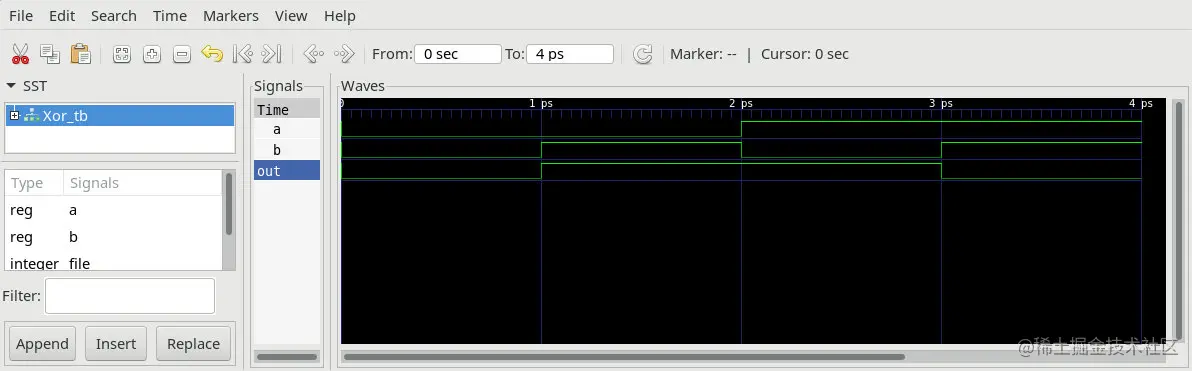
Task: Open the Edit menu
Action: click(x=62, y=15)
